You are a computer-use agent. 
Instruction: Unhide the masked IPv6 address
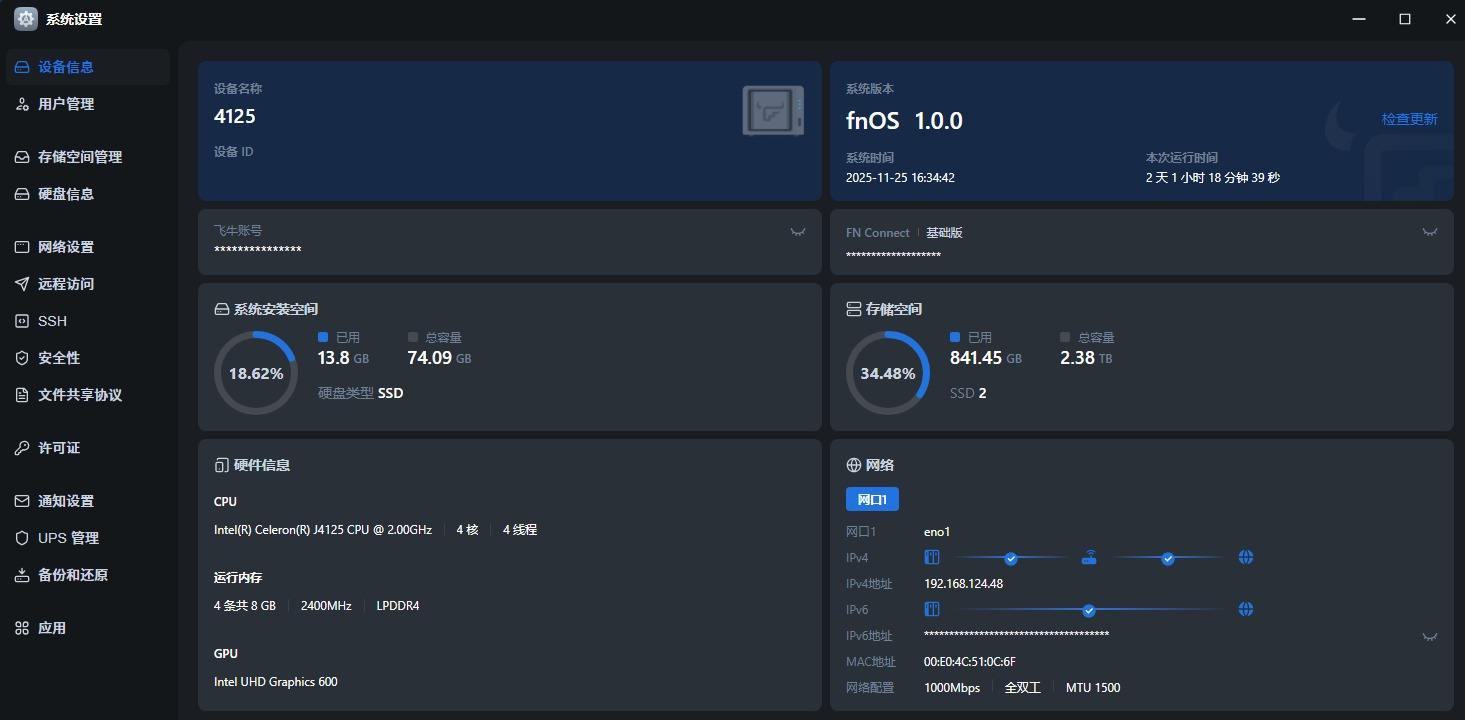coord(1429,636)
